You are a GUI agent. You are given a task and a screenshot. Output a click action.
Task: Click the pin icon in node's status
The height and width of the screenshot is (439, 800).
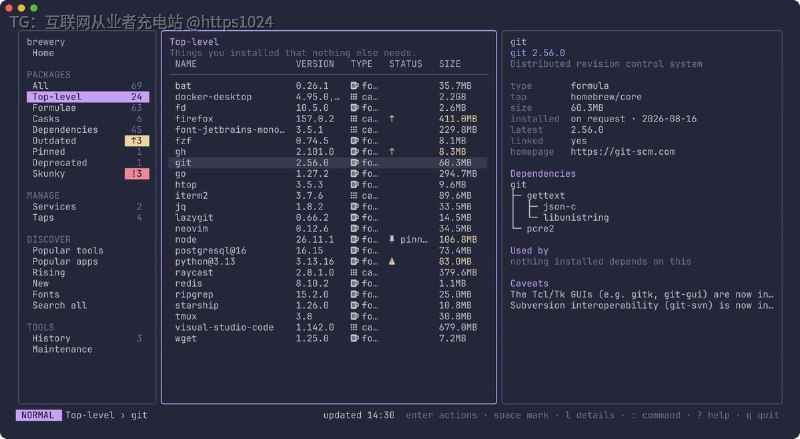(x=392, y=239)
